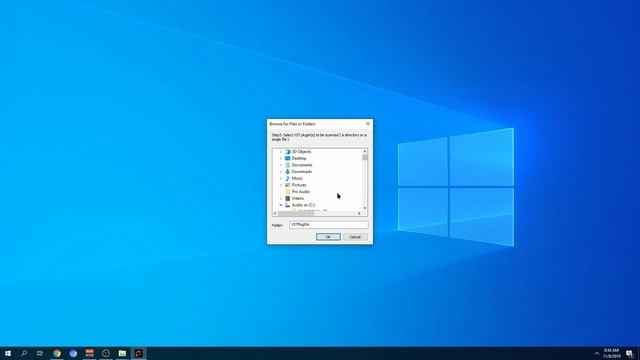Open the red striped app on taskbar

click(89, 353)
